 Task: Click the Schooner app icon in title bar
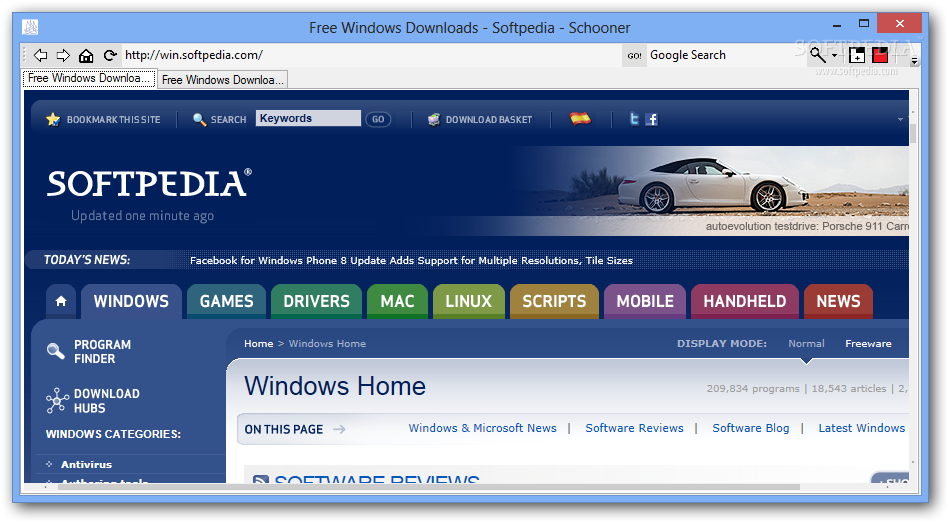point(30,27)
